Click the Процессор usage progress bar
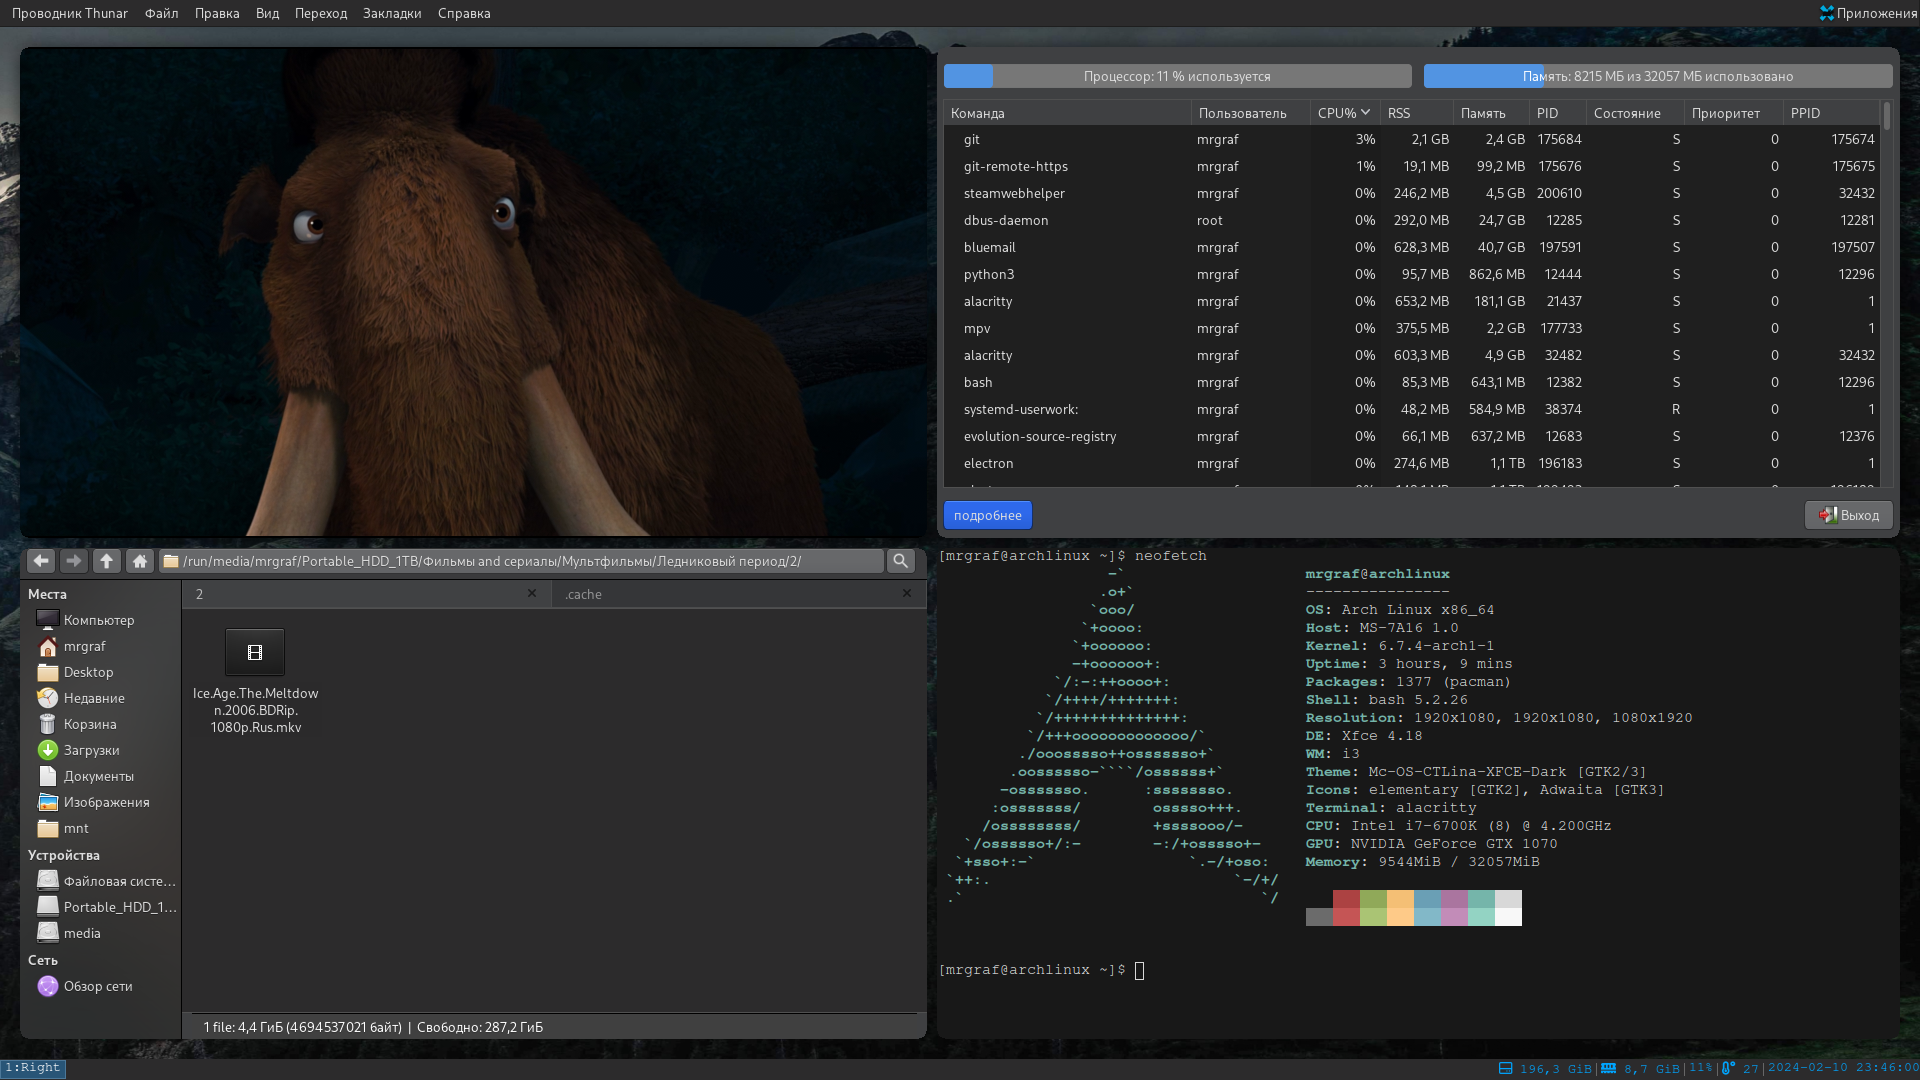Viewport: 1920px width, 1080px height. coord(1178,76)
